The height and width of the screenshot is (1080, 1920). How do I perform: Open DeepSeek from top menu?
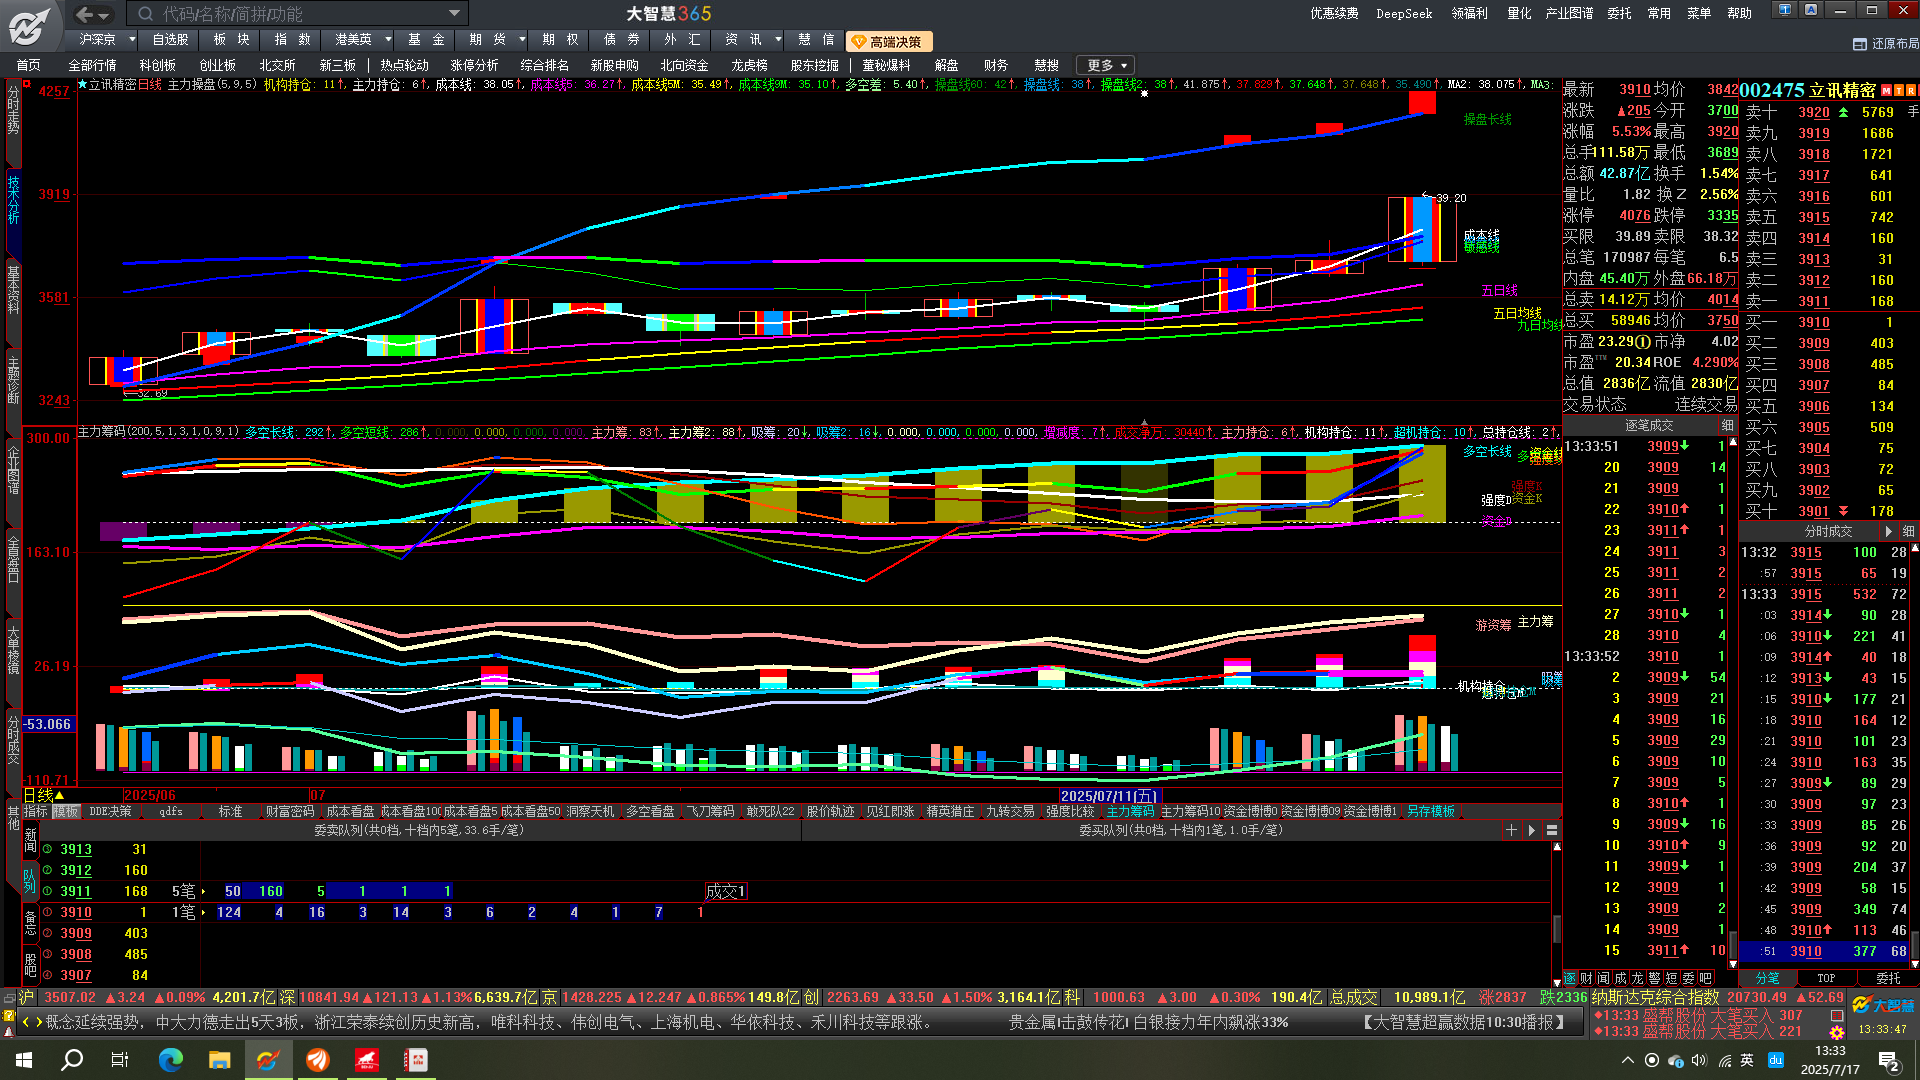coord(1404,13)
